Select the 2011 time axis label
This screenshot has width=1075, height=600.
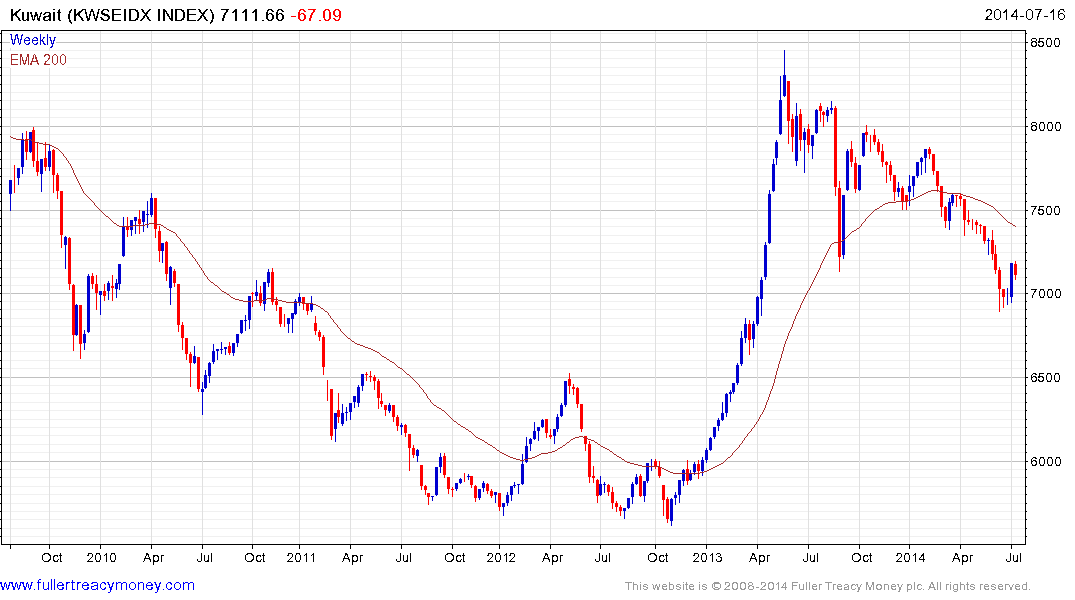click(301, 557)
